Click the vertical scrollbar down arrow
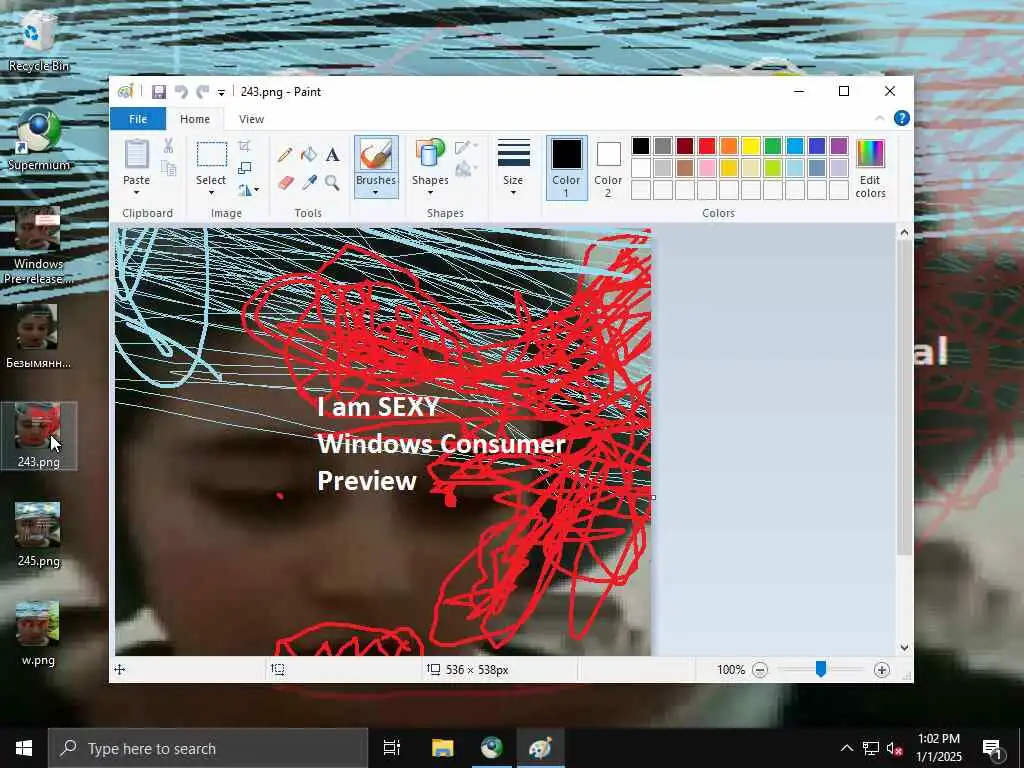This screenshot has width=1024, height=768. click(x=904, y=647)
